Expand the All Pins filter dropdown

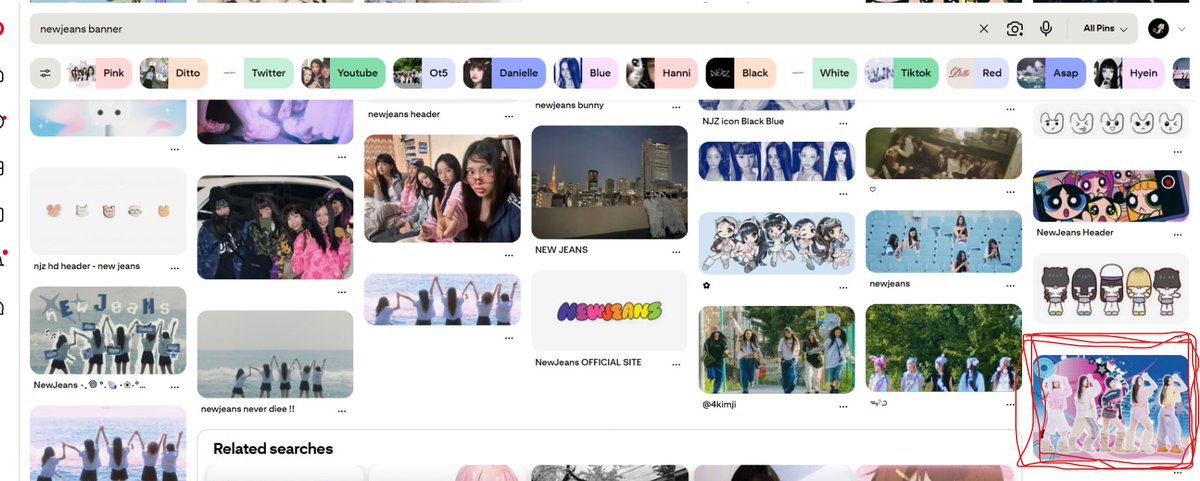click(1104, 29)
